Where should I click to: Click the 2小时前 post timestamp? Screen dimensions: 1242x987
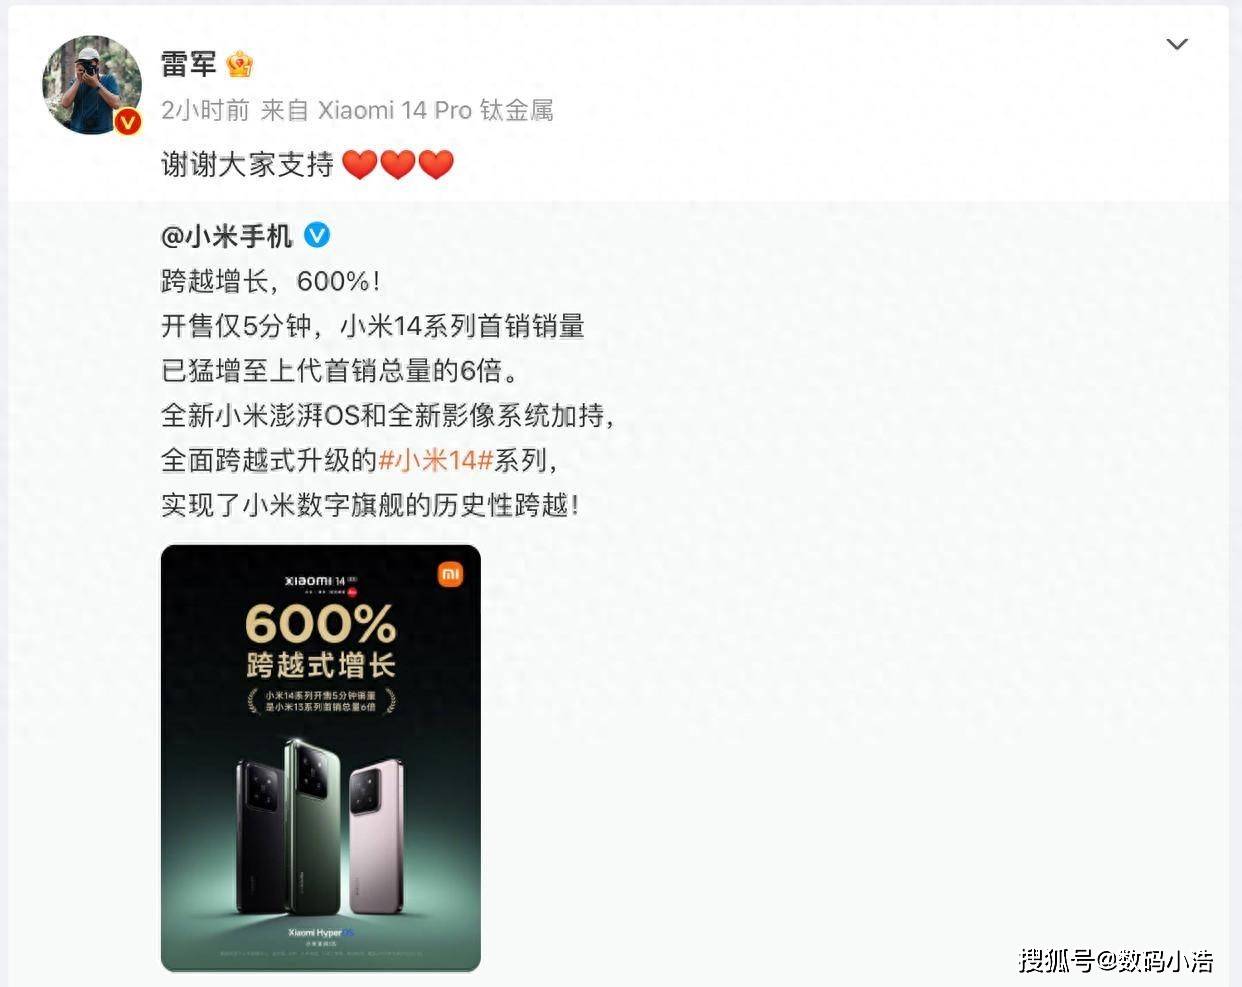tap(205, 110)
